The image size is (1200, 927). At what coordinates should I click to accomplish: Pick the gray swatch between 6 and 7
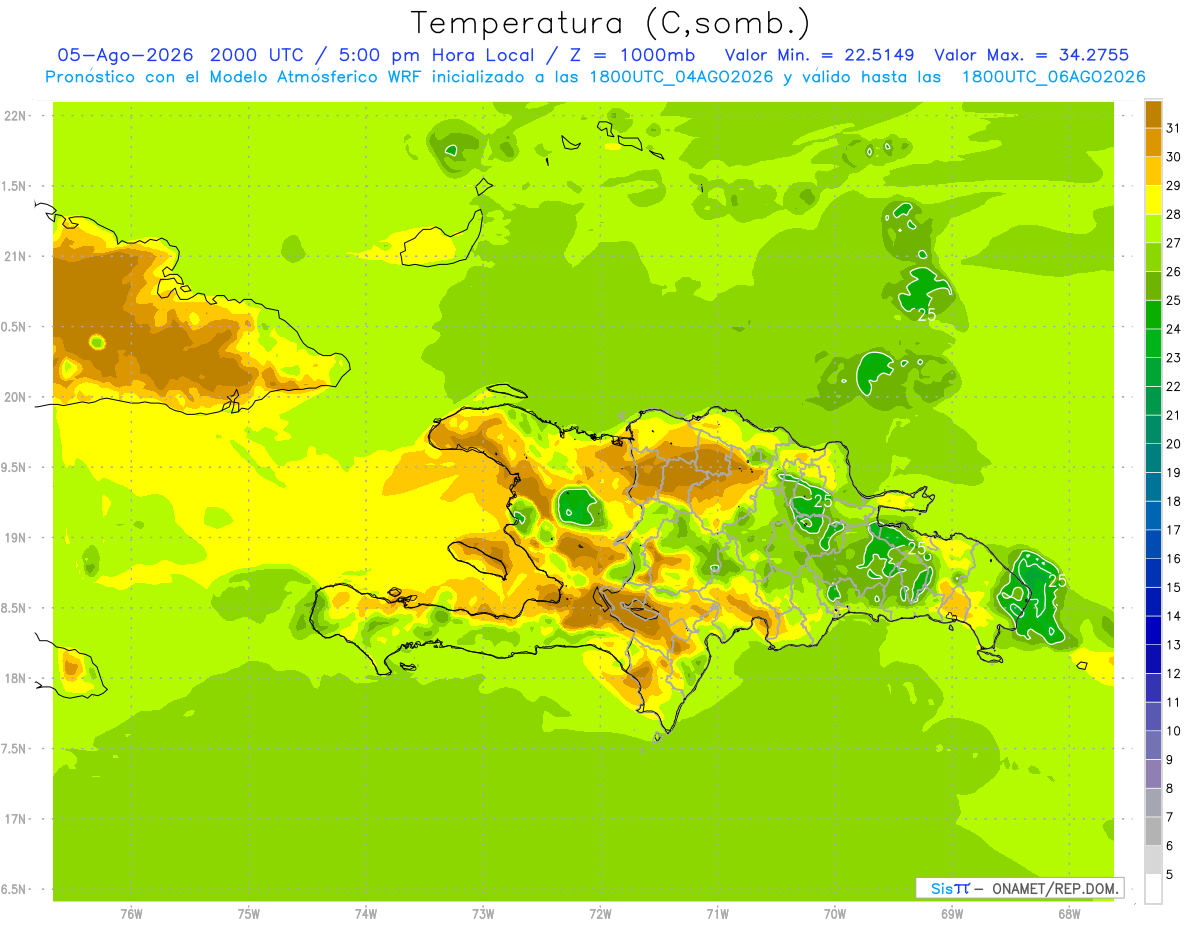point(1153,831)
